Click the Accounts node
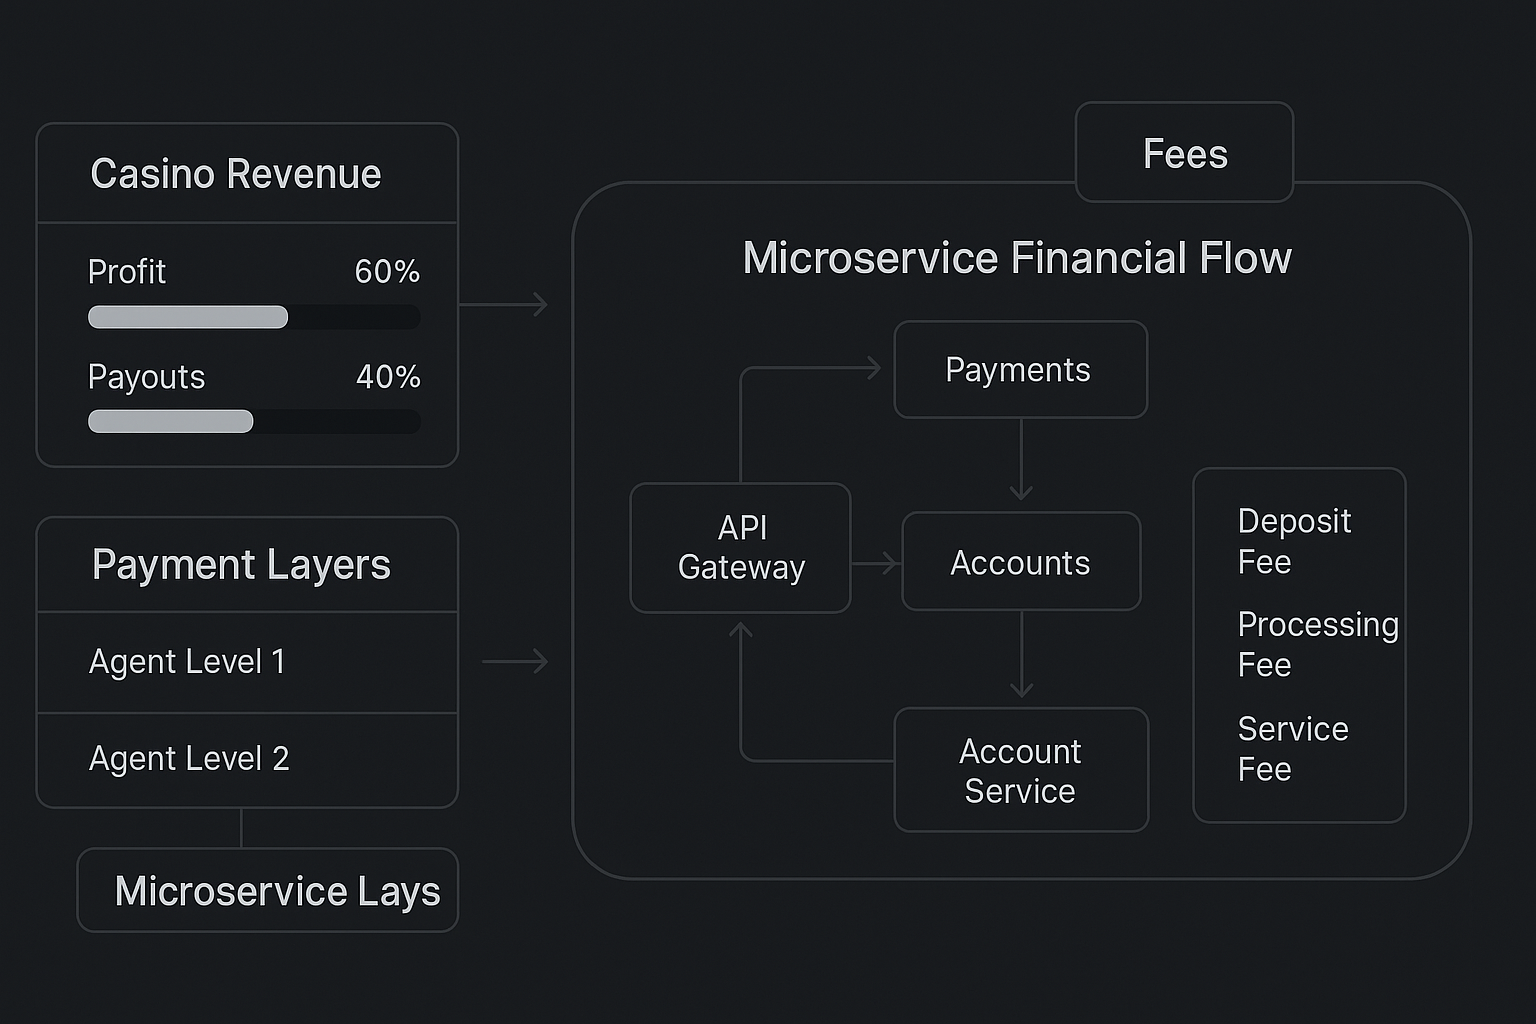 click(x=1021, y=562)
